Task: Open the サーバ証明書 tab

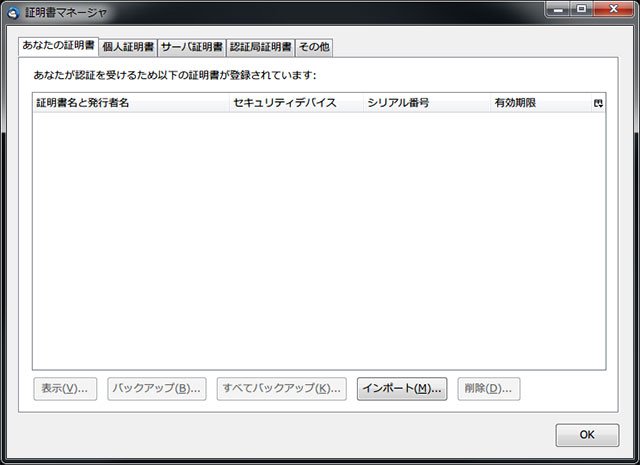Action: pyautogui.click(x=192, y=47)
